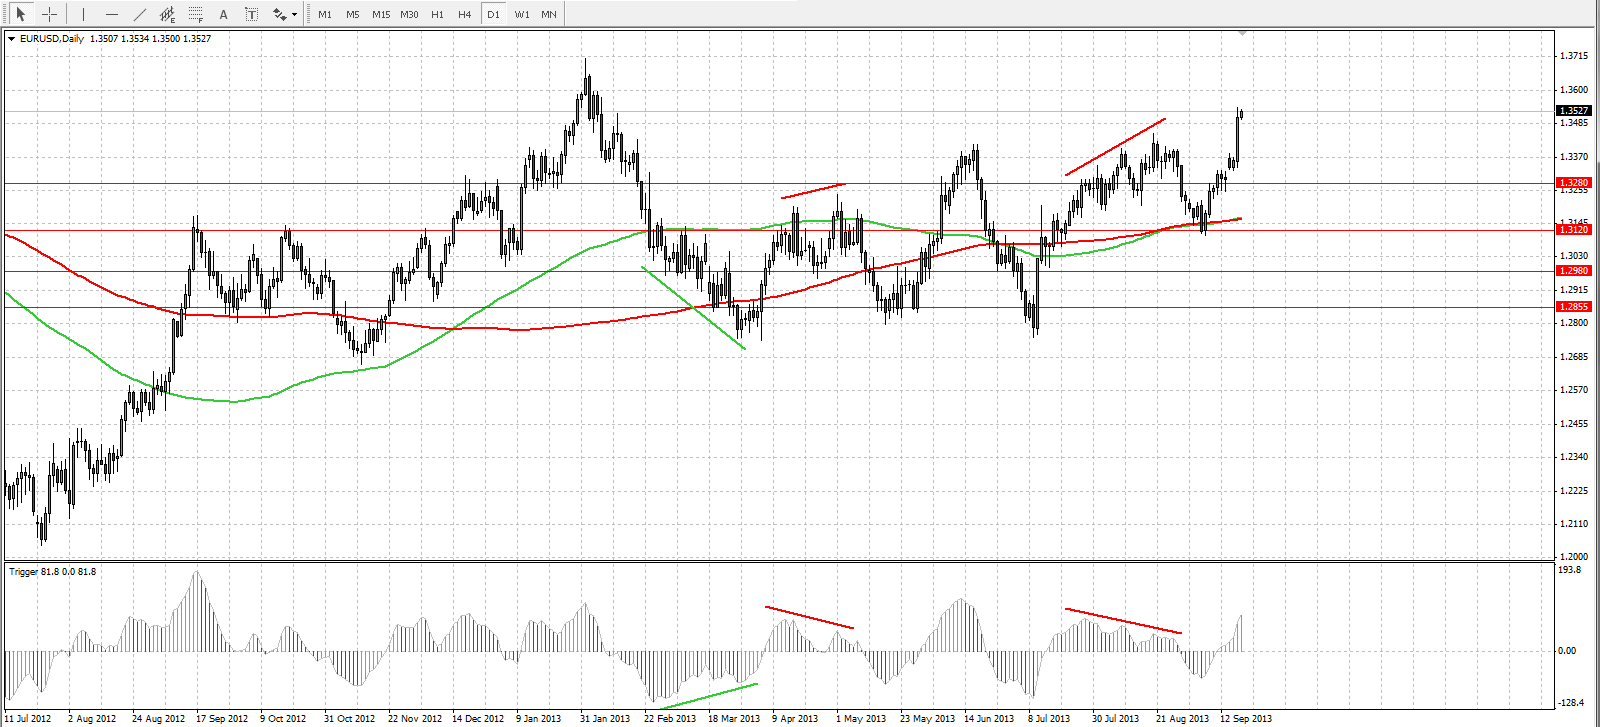
Task: Click the 9 Apr 2013 date label
Action: (x=795, y=718)
